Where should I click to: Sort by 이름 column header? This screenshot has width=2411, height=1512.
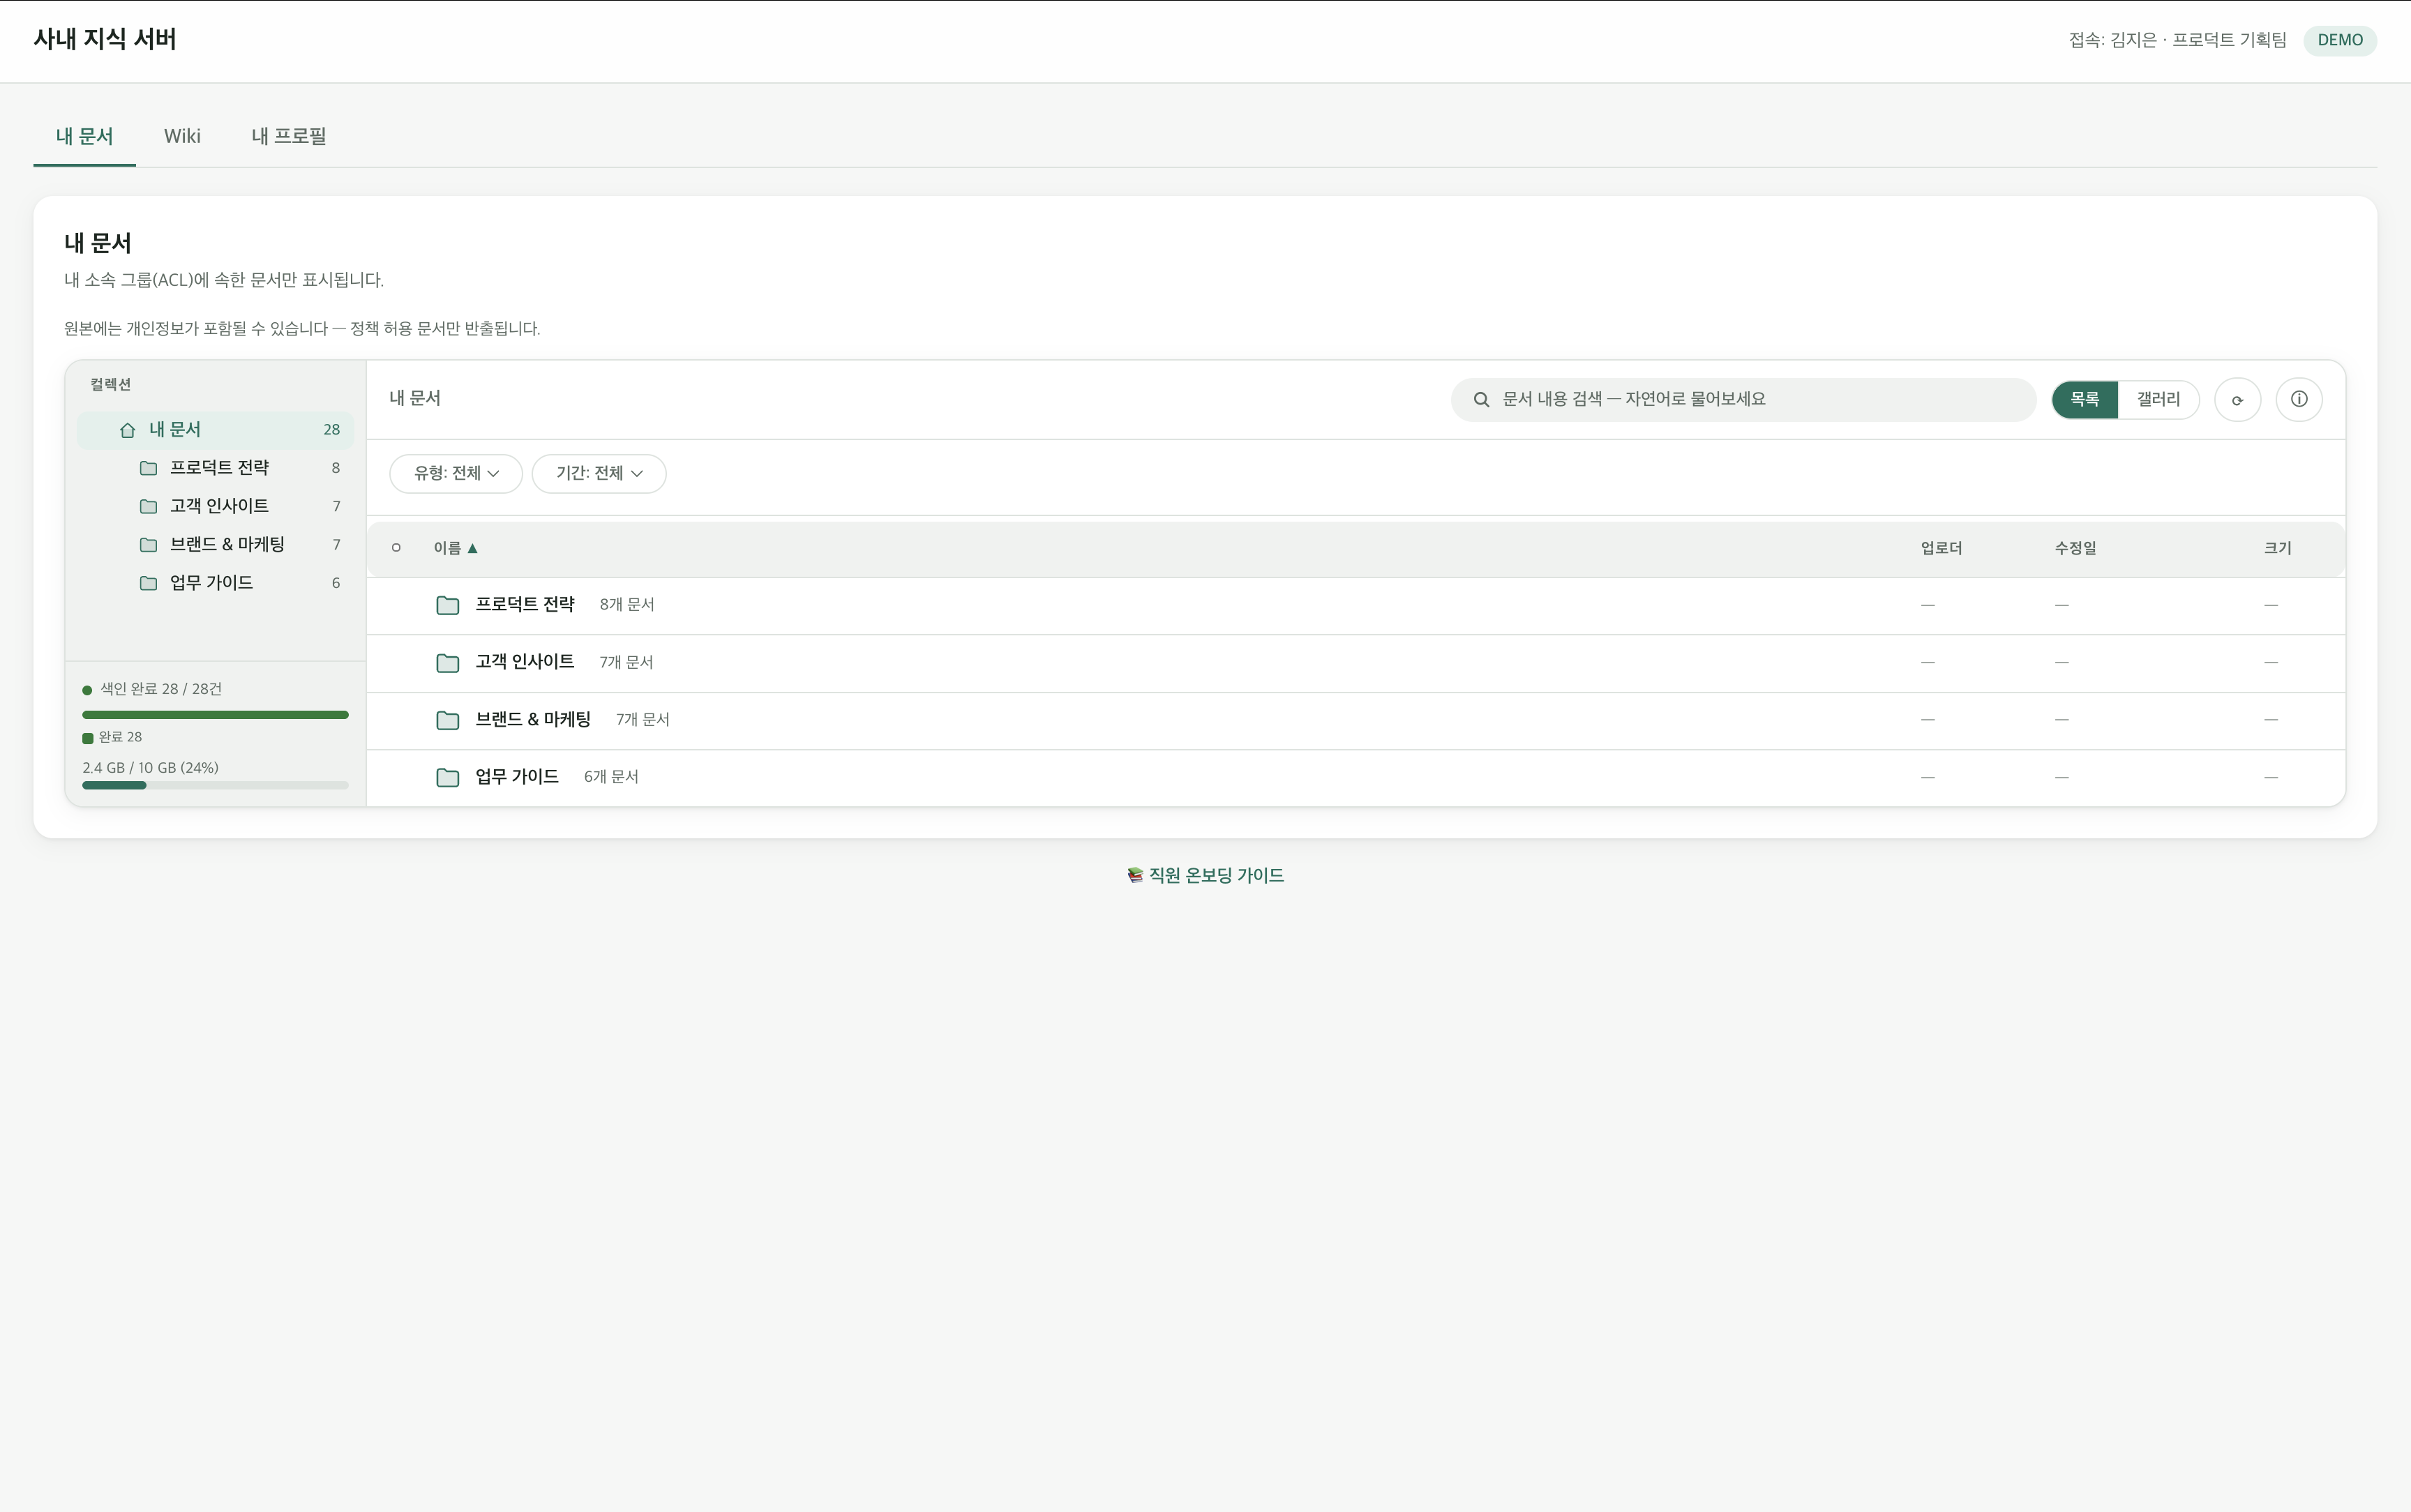[456, 548]
